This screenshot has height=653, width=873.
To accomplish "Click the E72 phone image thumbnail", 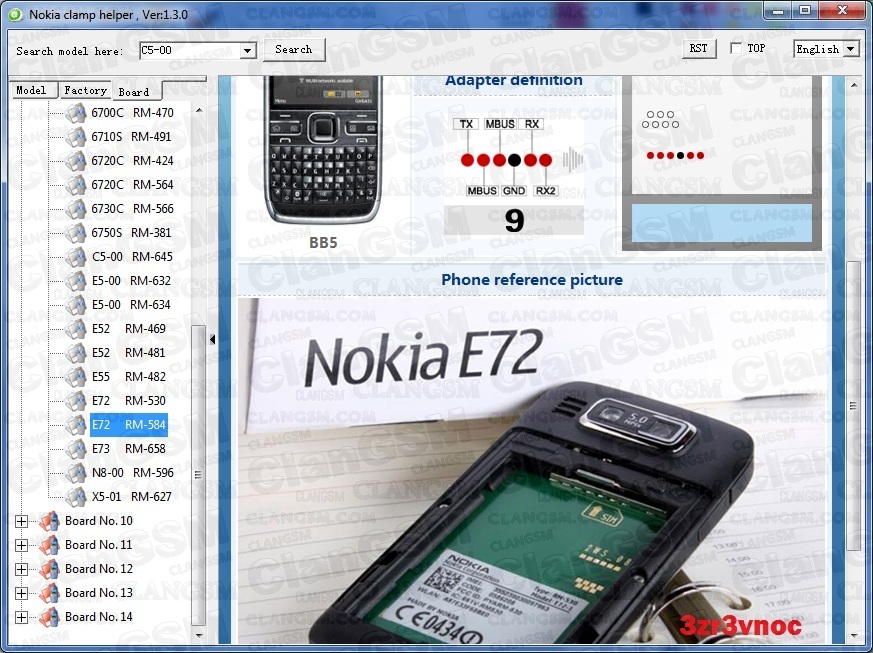I will (323, 150).
